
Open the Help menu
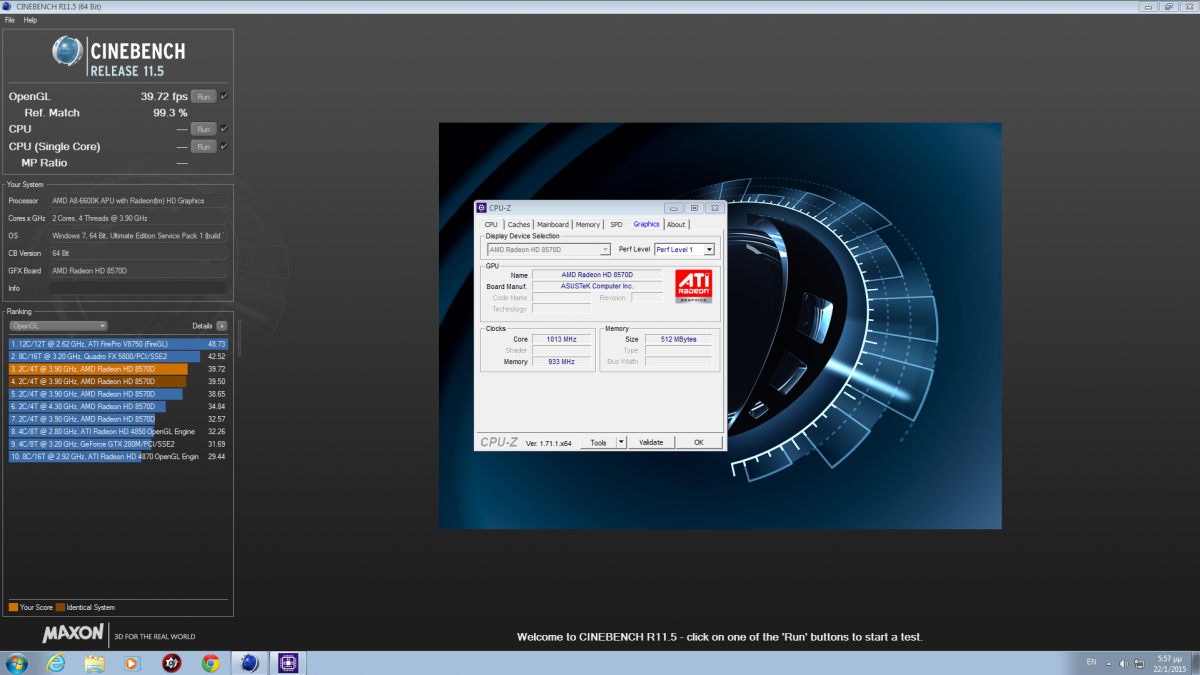pyautogui.click(x=30, y=20)
